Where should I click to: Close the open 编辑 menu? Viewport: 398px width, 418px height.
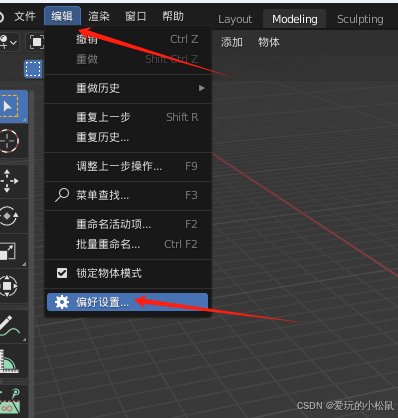point(62,16)
